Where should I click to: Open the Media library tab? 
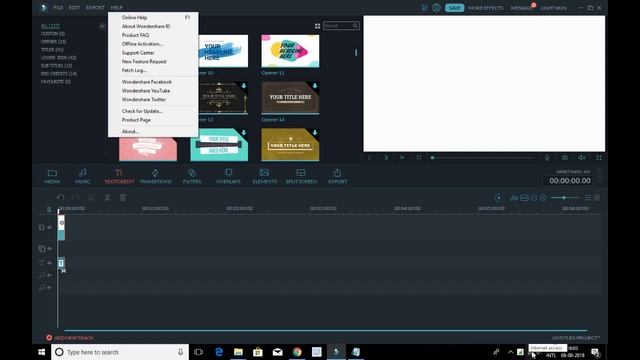coord(52,176)
